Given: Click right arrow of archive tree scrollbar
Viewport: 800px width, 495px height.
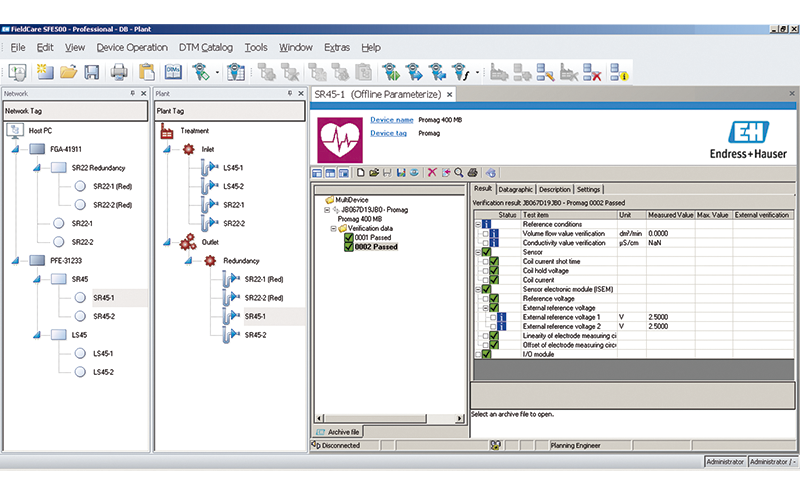Looking at the screenshot, I should coord(460,418).
